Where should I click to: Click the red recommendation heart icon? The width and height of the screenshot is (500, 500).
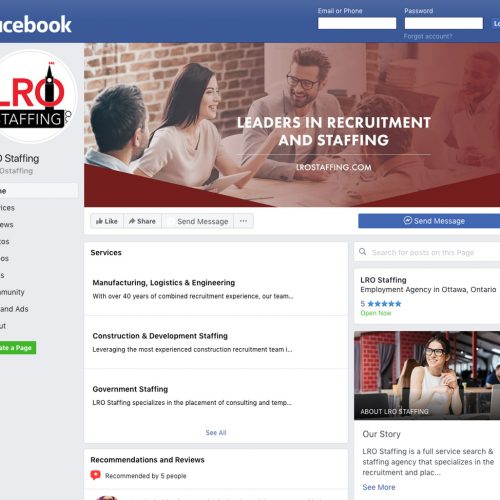[x=95, y=475]
